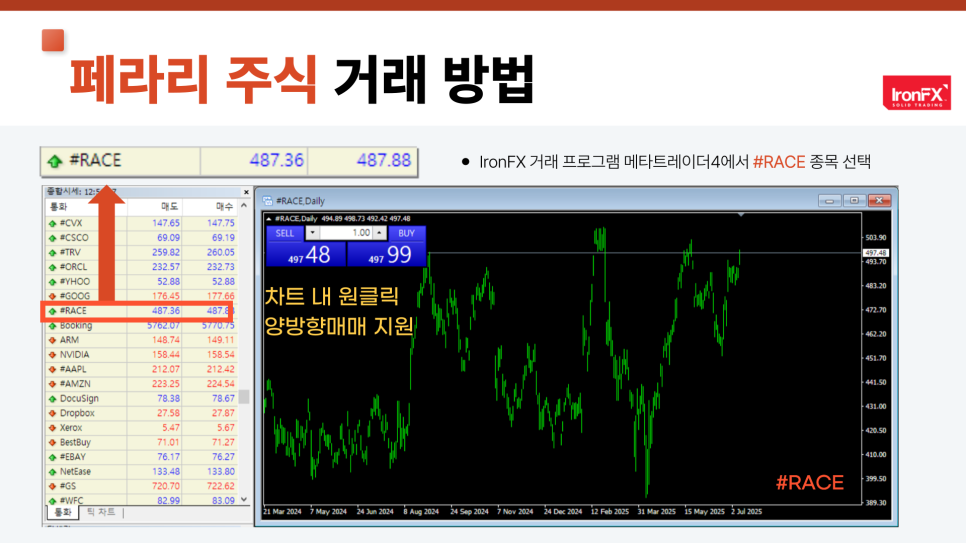
Task: Click the red arrow icon beside Xerox
Action: pos(52,428)
